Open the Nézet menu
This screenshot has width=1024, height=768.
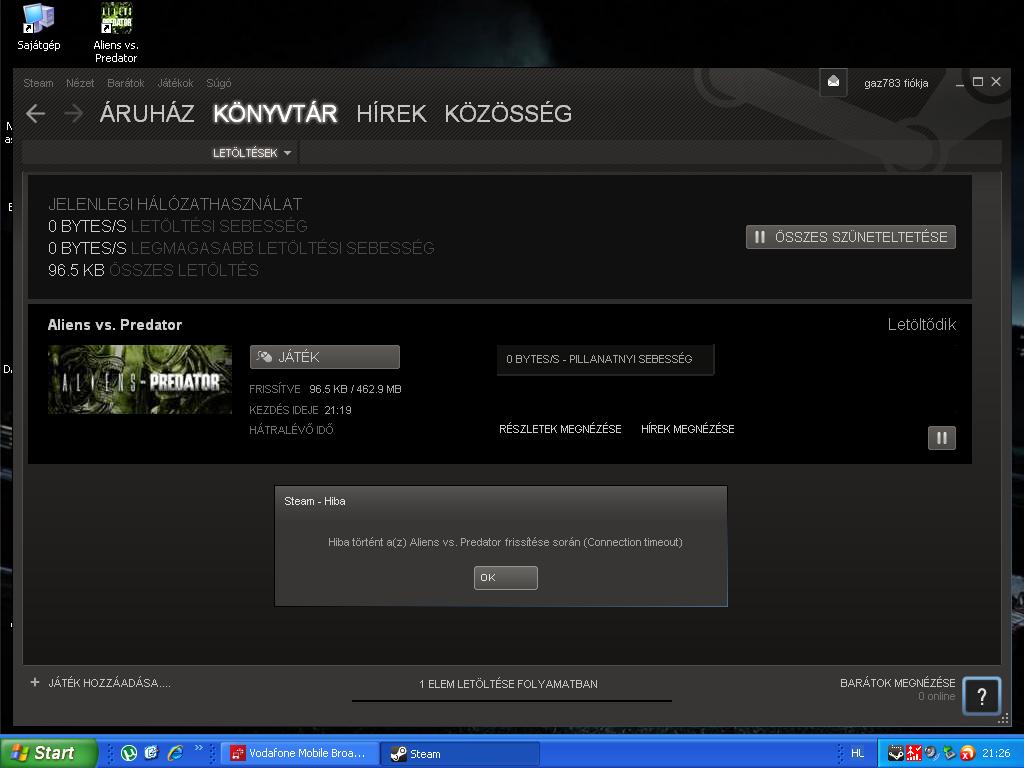[x=80, y=83]
